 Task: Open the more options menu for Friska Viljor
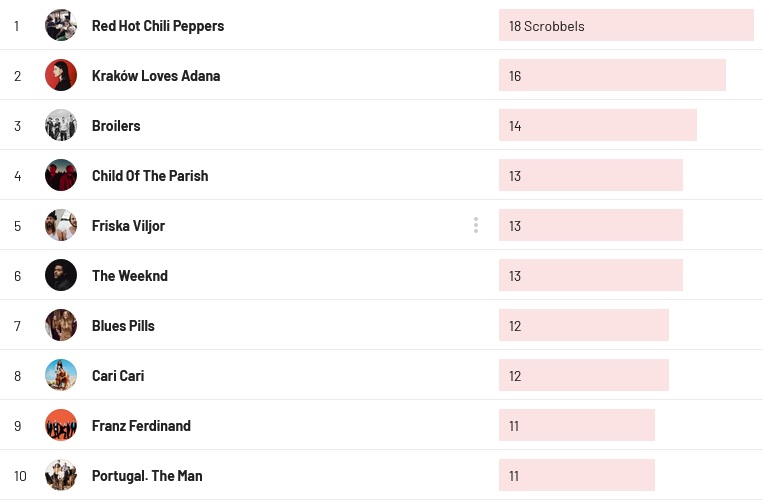click(476, 225)
